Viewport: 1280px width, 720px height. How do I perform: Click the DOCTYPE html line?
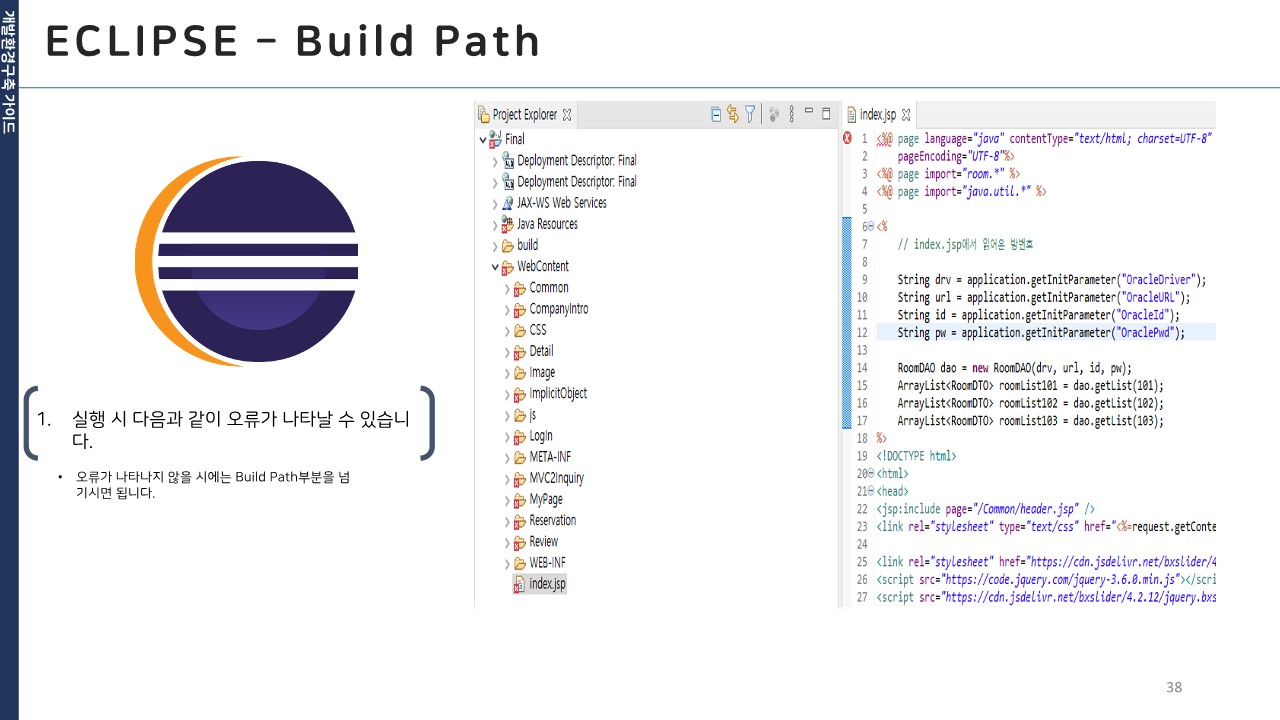(x=916, y=456)
